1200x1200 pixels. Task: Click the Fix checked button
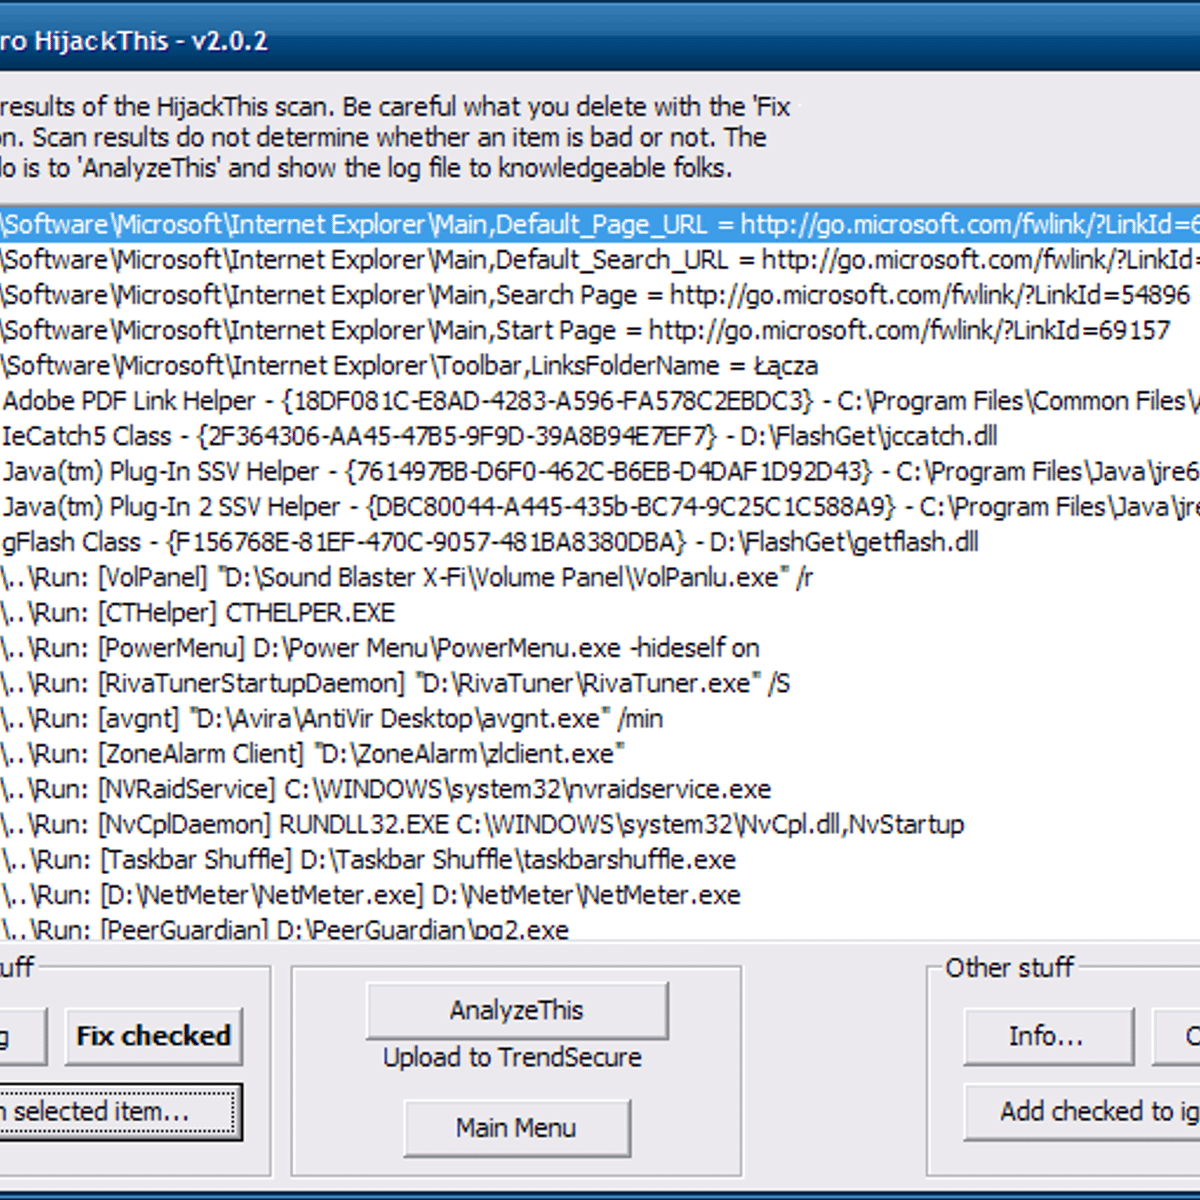point(153,1036)
